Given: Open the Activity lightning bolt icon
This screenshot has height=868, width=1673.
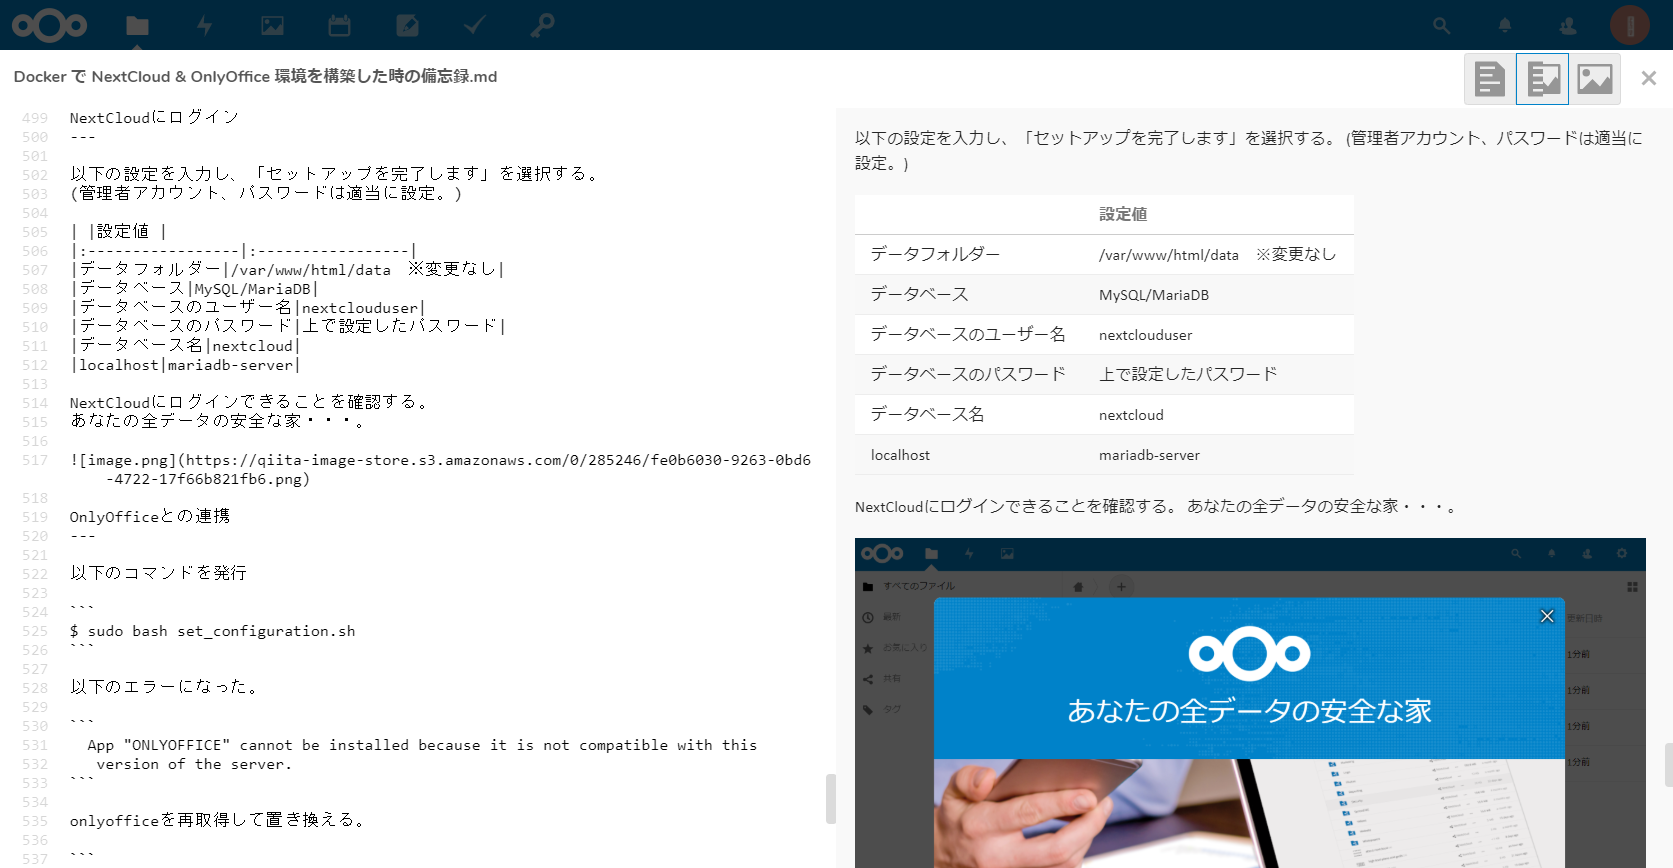Looking at the screenshot, I should pyautogui.click(x=205, y=26).
